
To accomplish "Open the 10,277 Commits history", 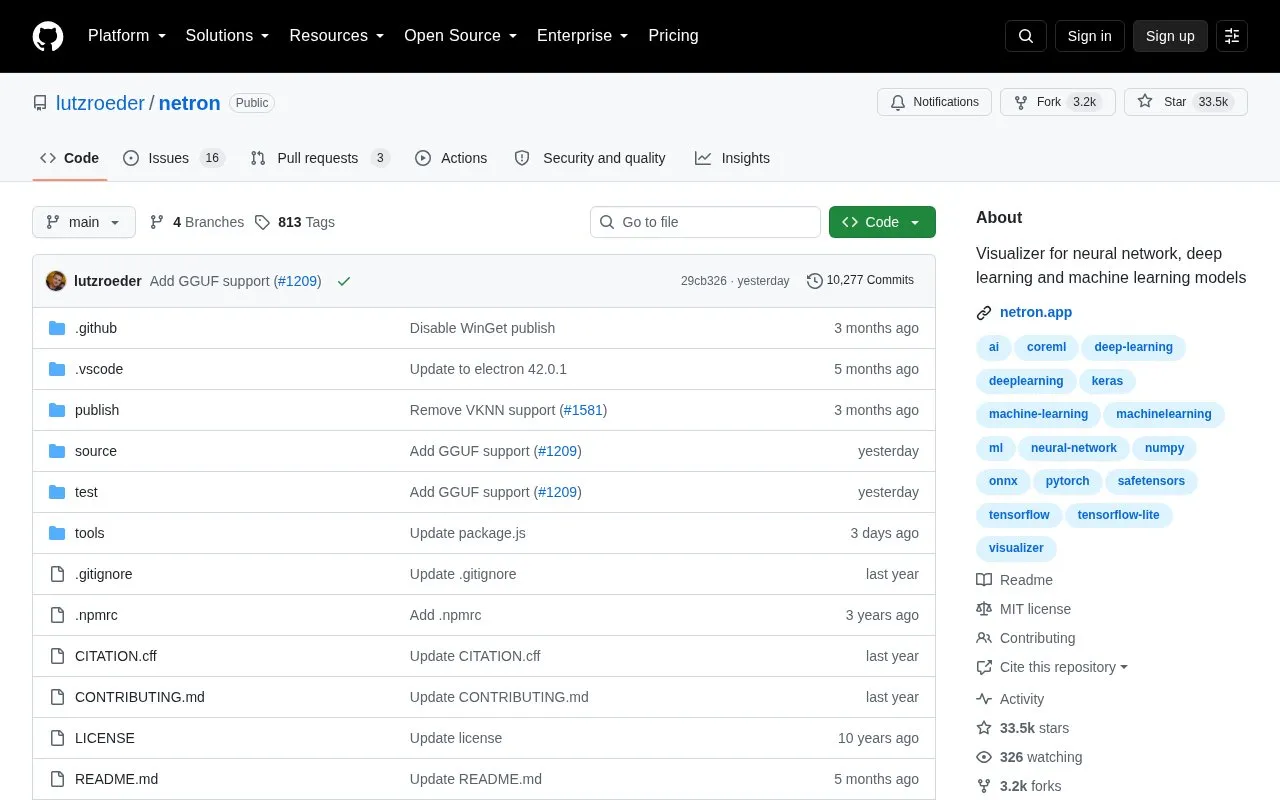I will point(860,281).
